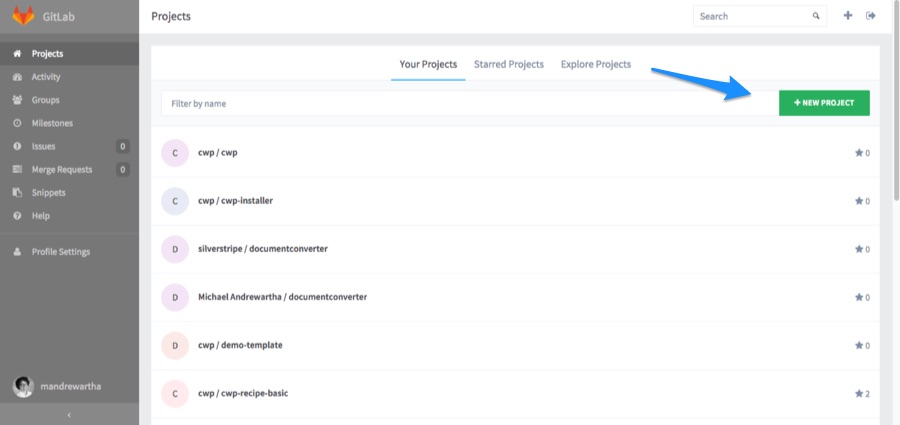This screenshot has width=900, height=425.
Task: Click the C avatar of cwp / cwp
Action: tap(175, 153)
